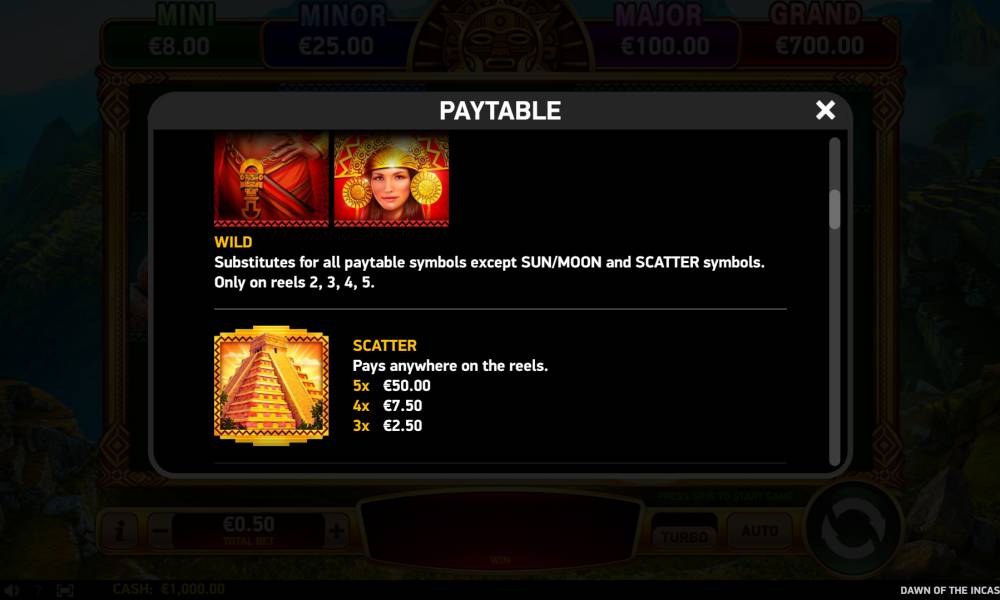
Task: Open help via the question mark icon
Action: coord(38,590)
